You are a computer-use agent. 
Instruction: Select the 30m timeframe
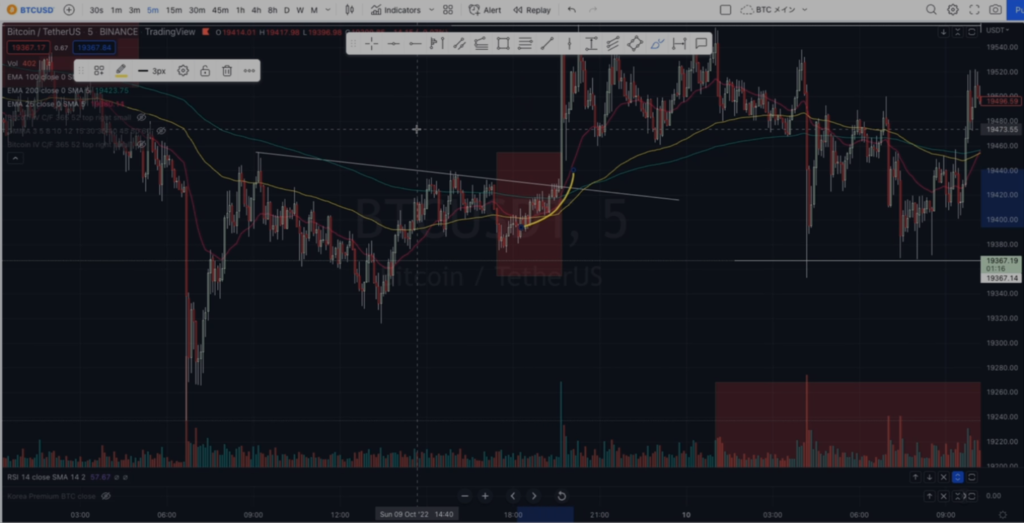coord(197,10)
